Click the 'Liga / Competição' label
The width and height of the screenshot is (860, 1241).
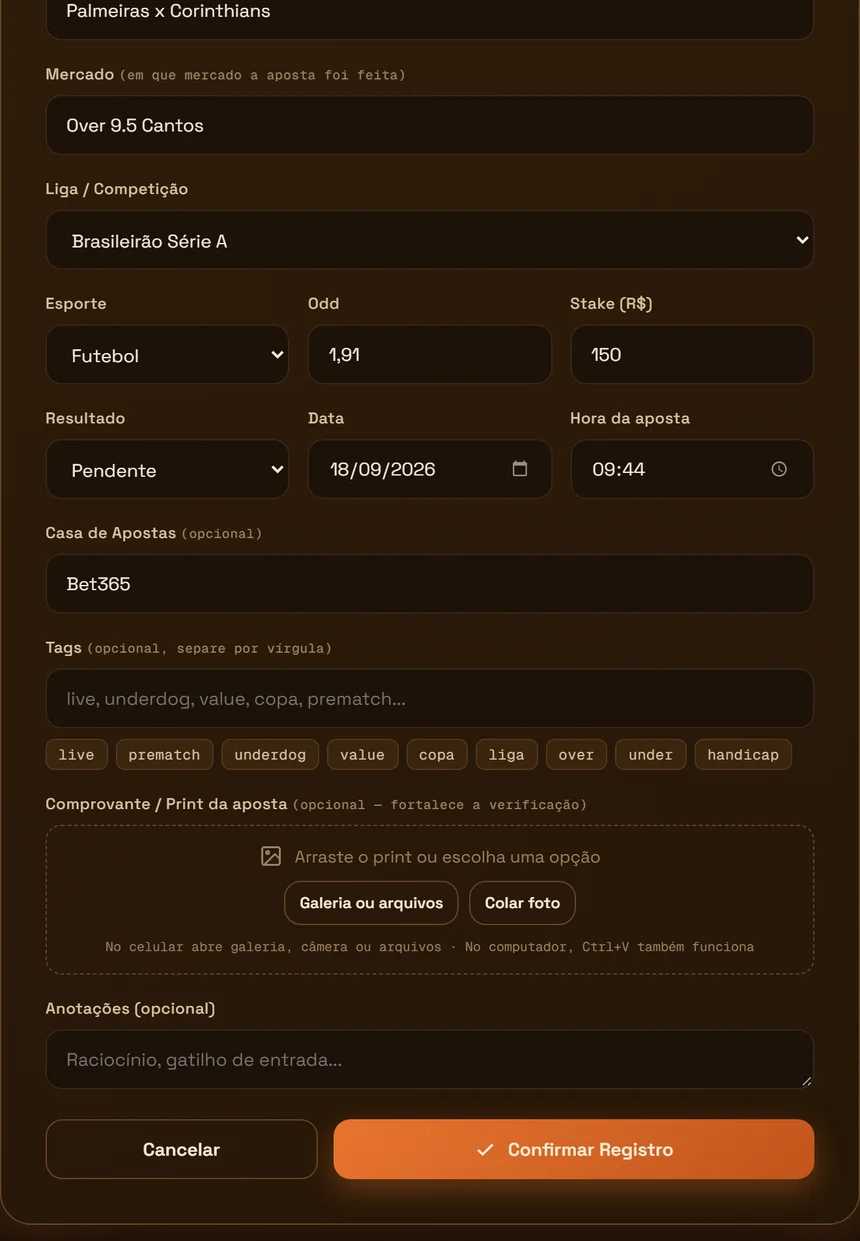(117, 189)
